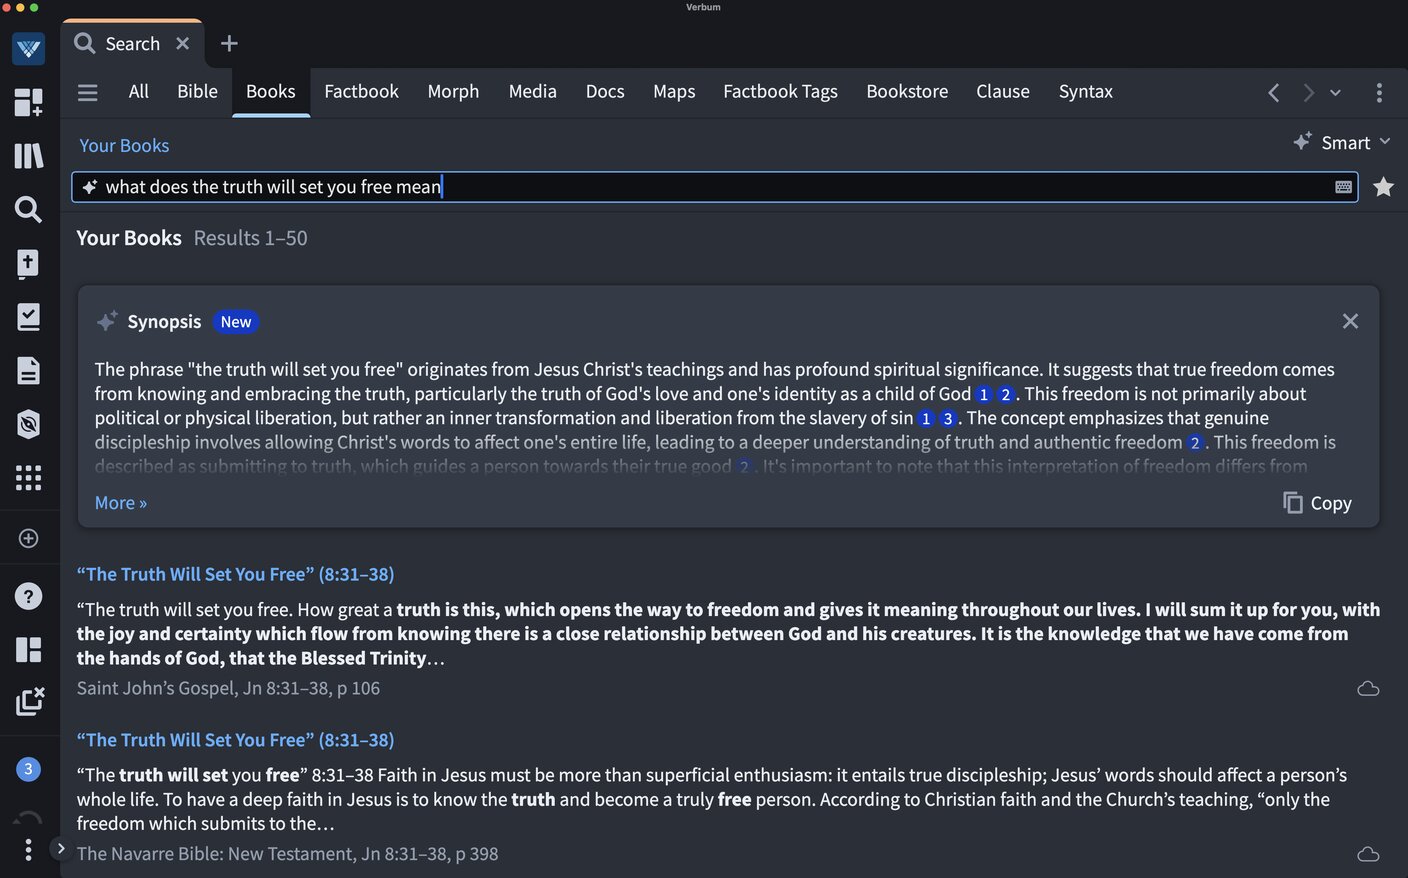This screenshot has height=878, width=1408.
Task: Open the Help question mark icon
Action: [x=28, y=596]
